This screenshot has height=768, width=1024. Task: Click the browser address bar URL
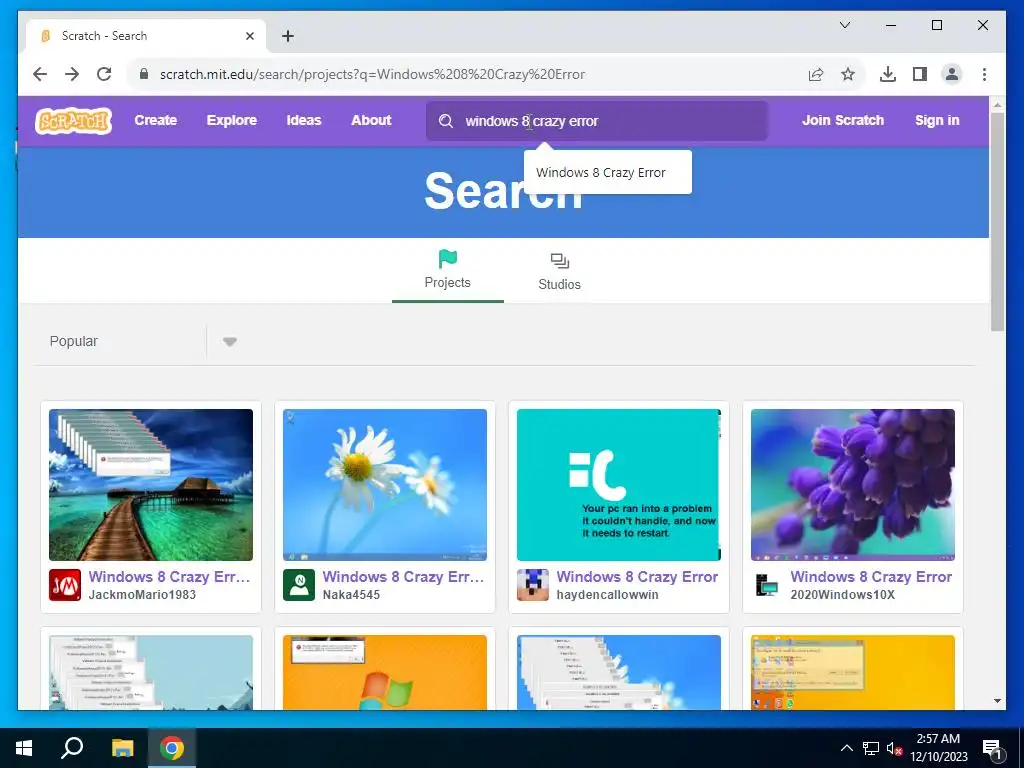(372, 74)
